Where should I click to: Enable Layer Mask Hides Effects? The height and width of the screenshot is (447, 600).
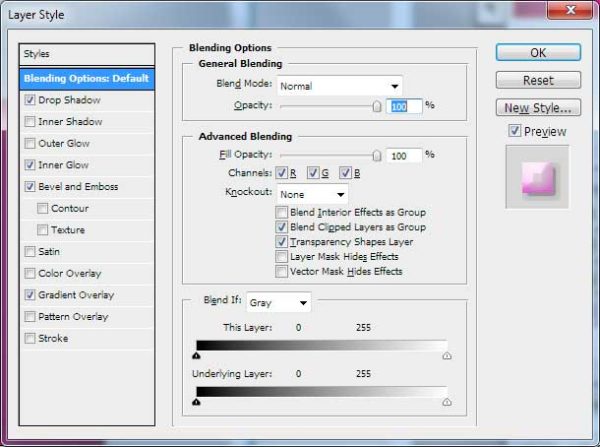281,257
